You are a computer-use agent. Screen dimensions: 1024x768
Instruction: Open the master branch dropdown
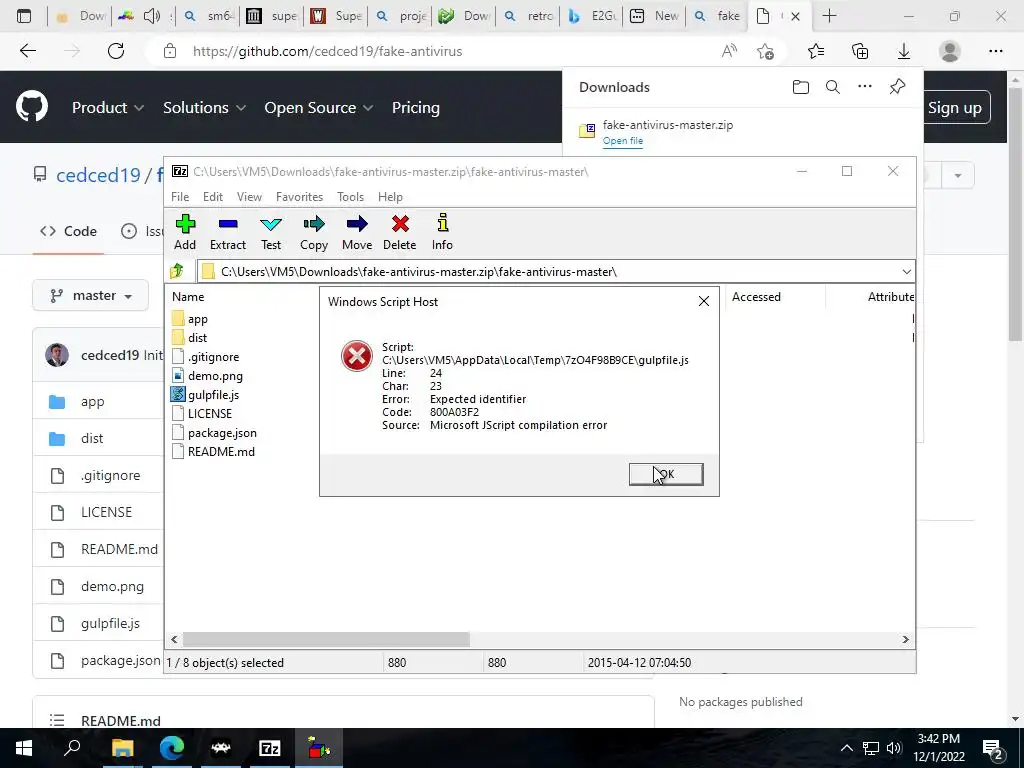point(91,296)
